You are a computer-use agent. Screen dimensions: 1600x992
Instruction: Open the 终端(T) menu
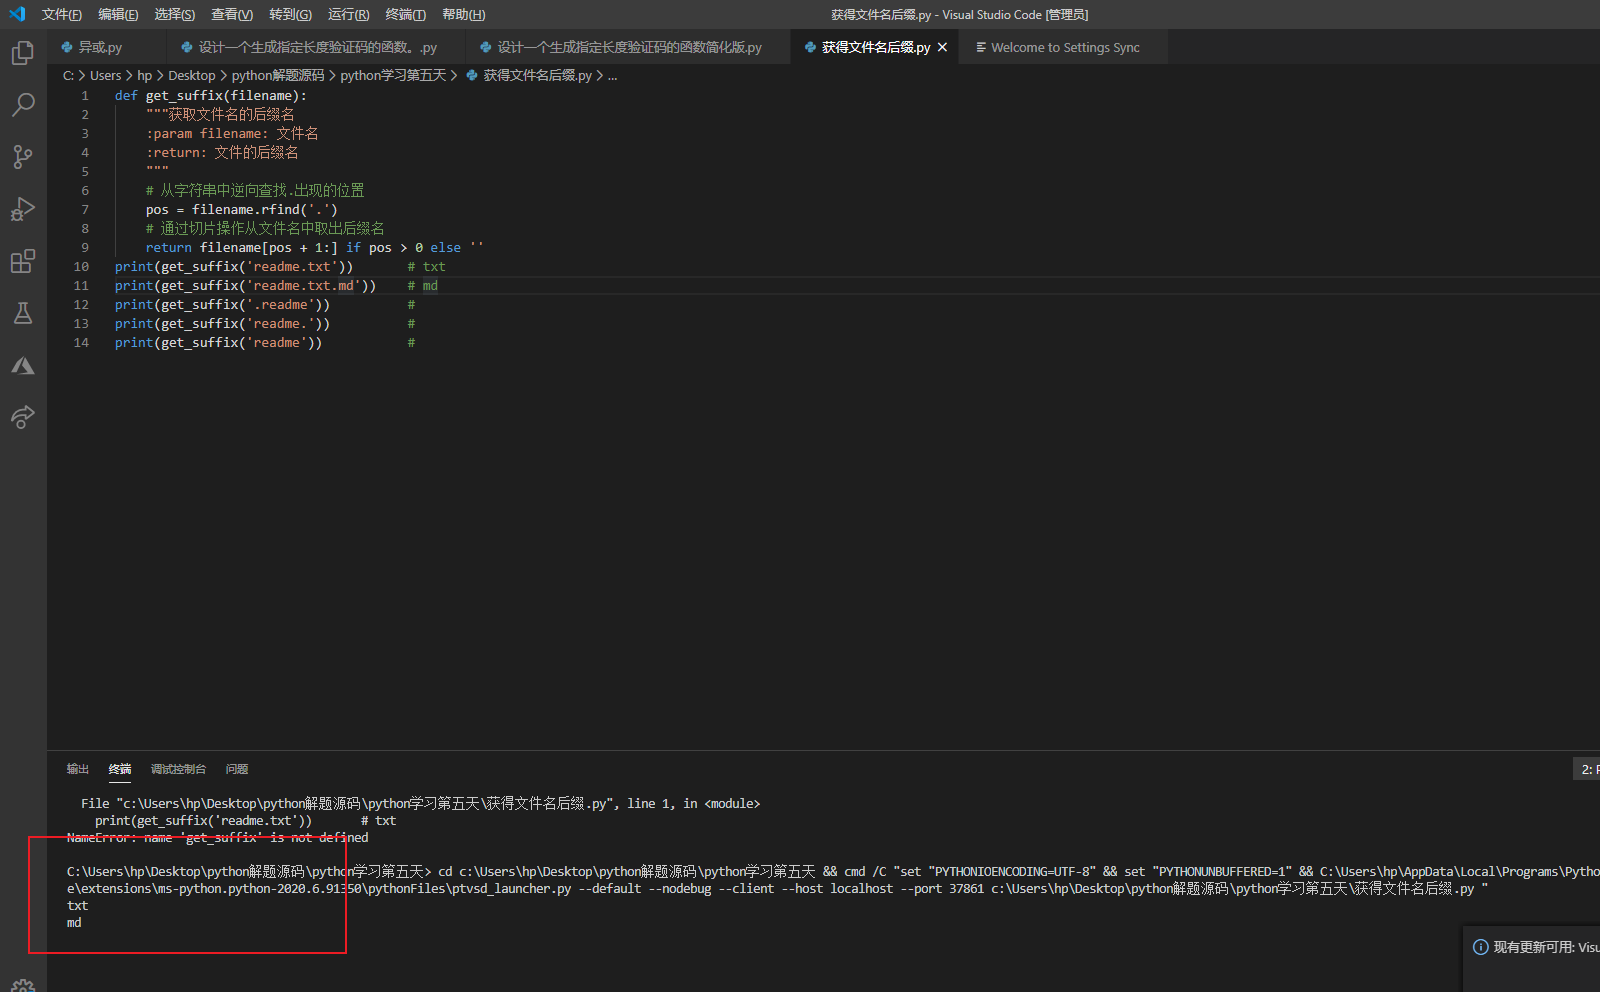405,14
